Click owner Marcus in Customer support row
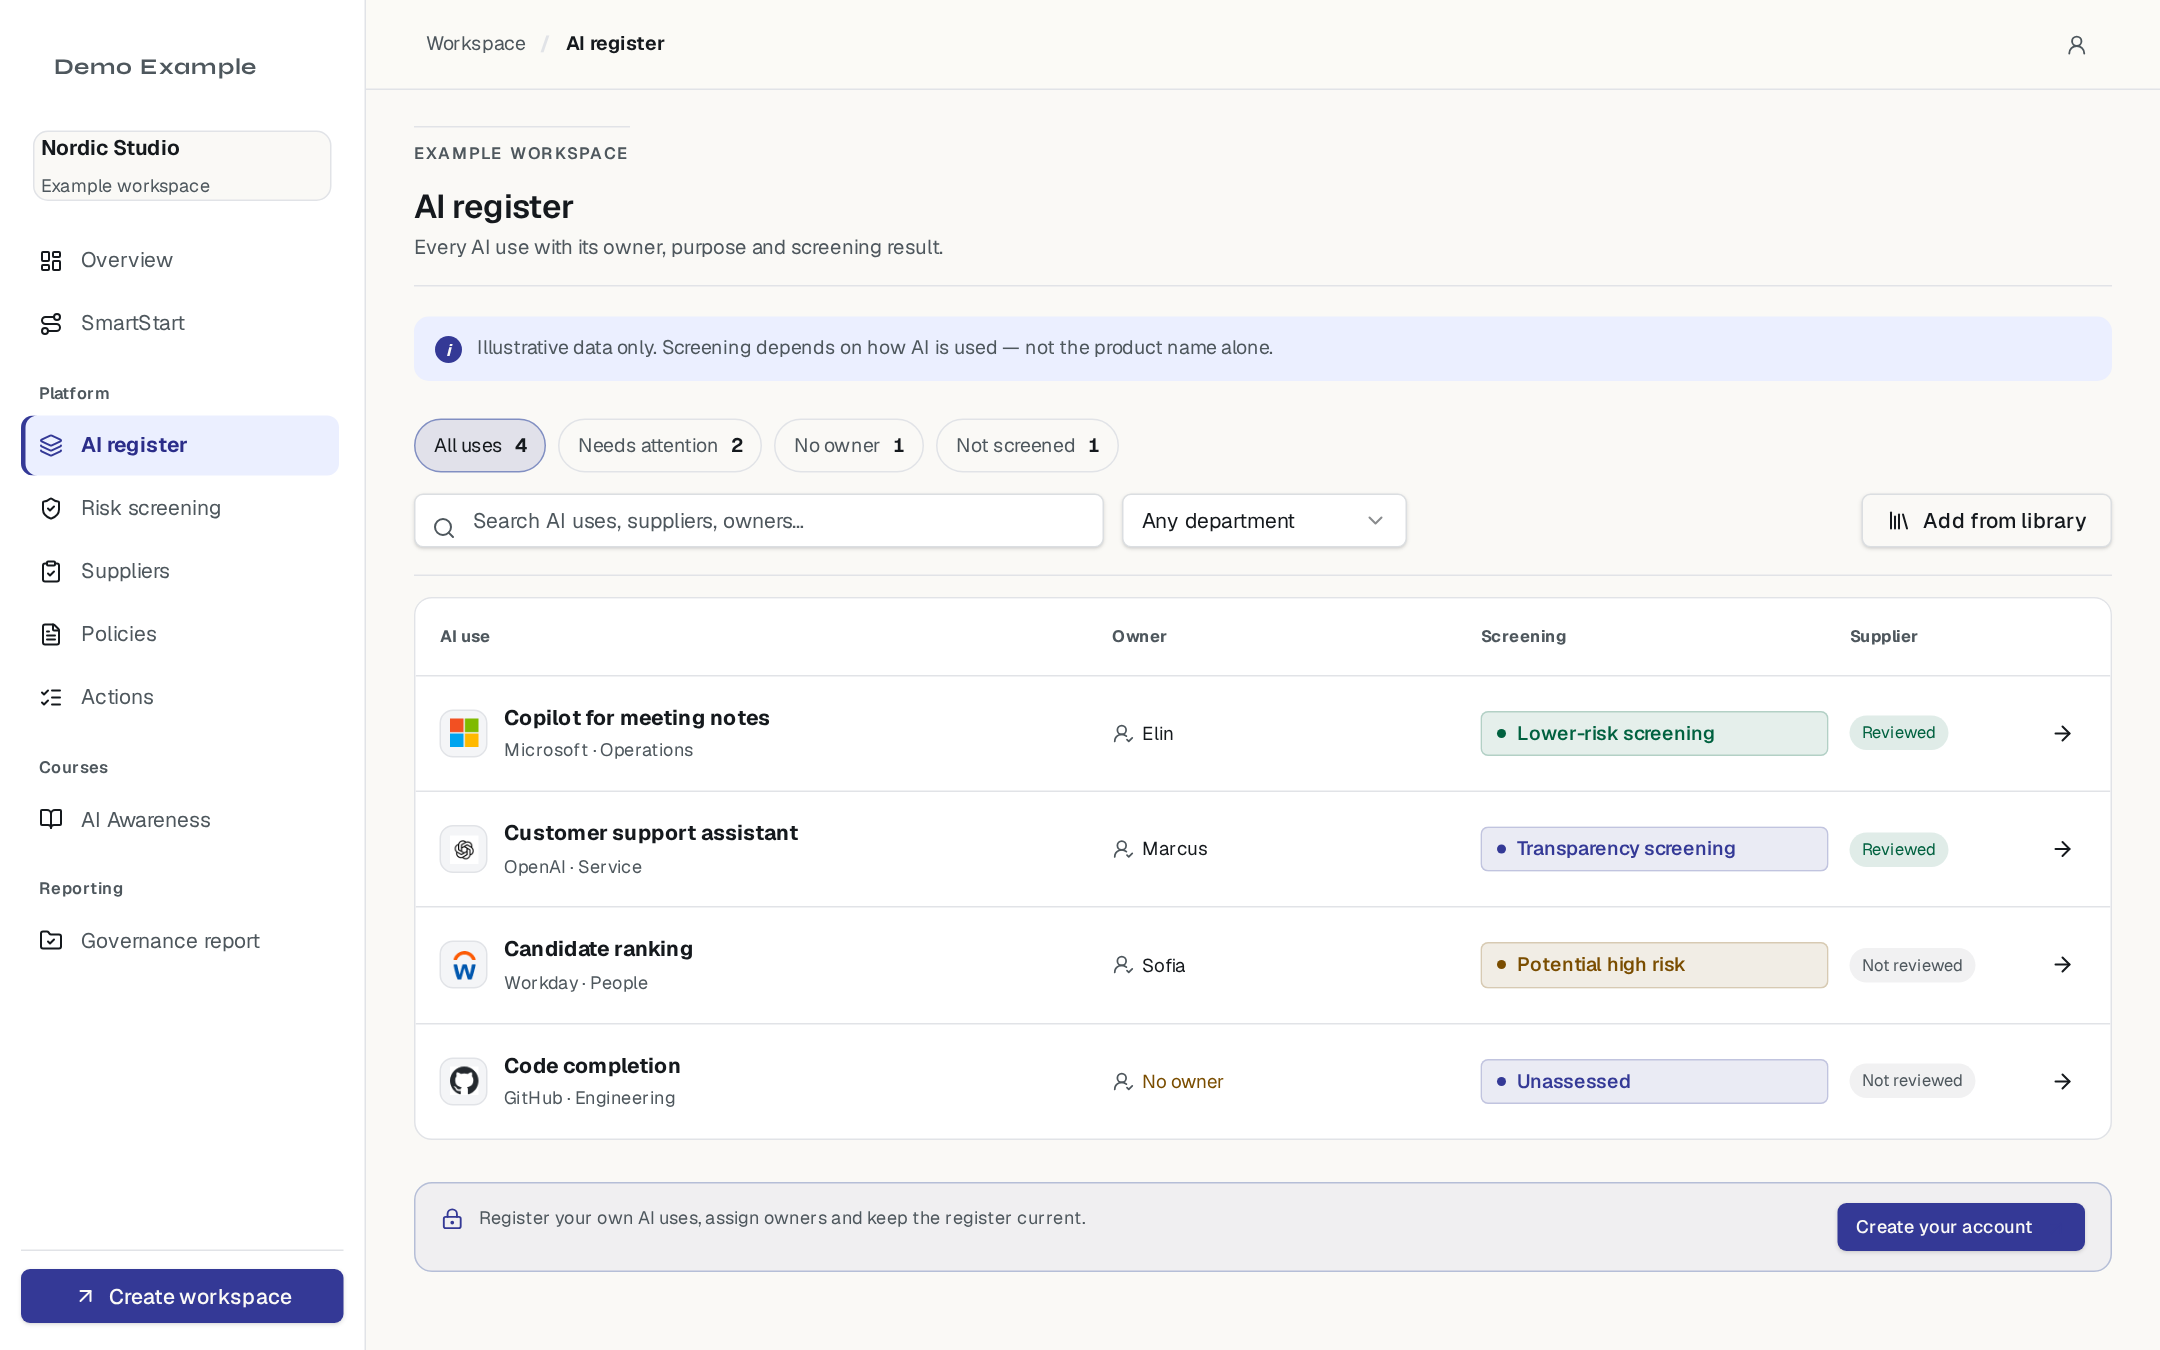Screen dimensions: 2160x1350 1174,849
